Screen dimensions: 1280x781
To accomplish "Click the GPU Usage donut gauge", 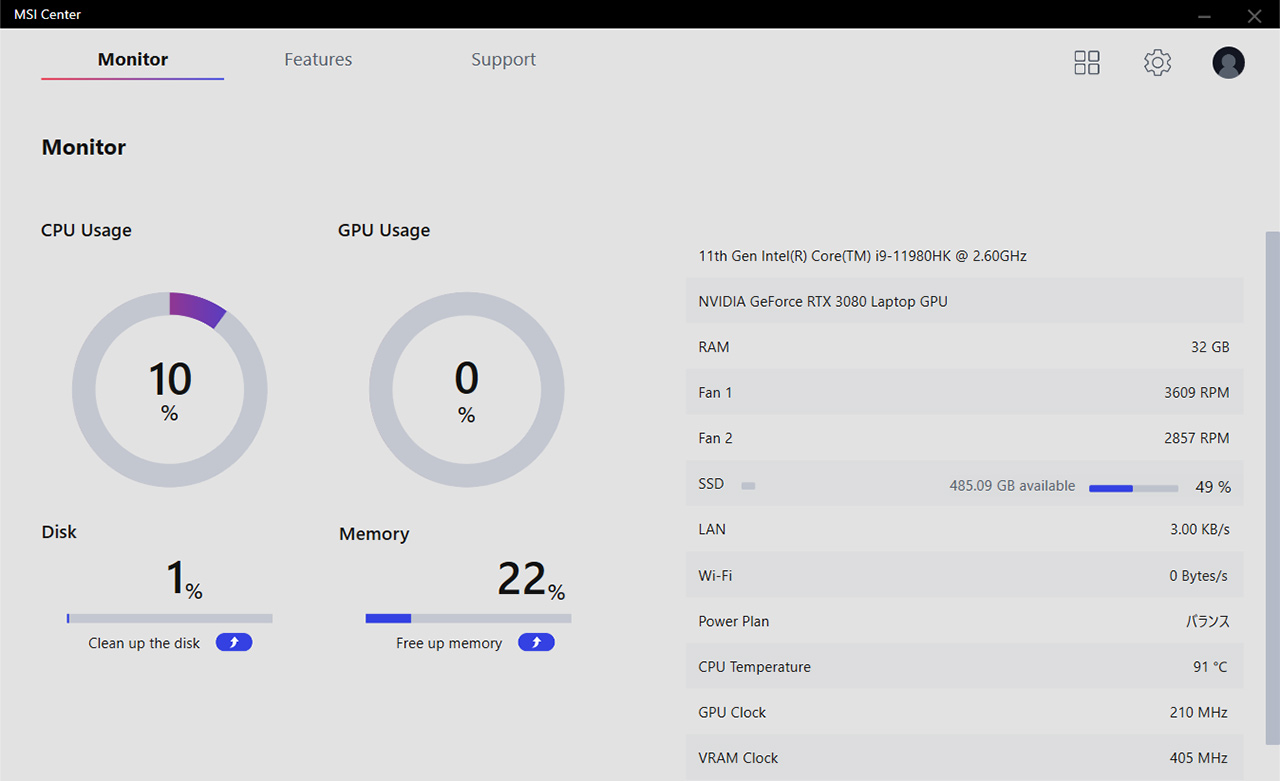I will (x=467, y=390).
